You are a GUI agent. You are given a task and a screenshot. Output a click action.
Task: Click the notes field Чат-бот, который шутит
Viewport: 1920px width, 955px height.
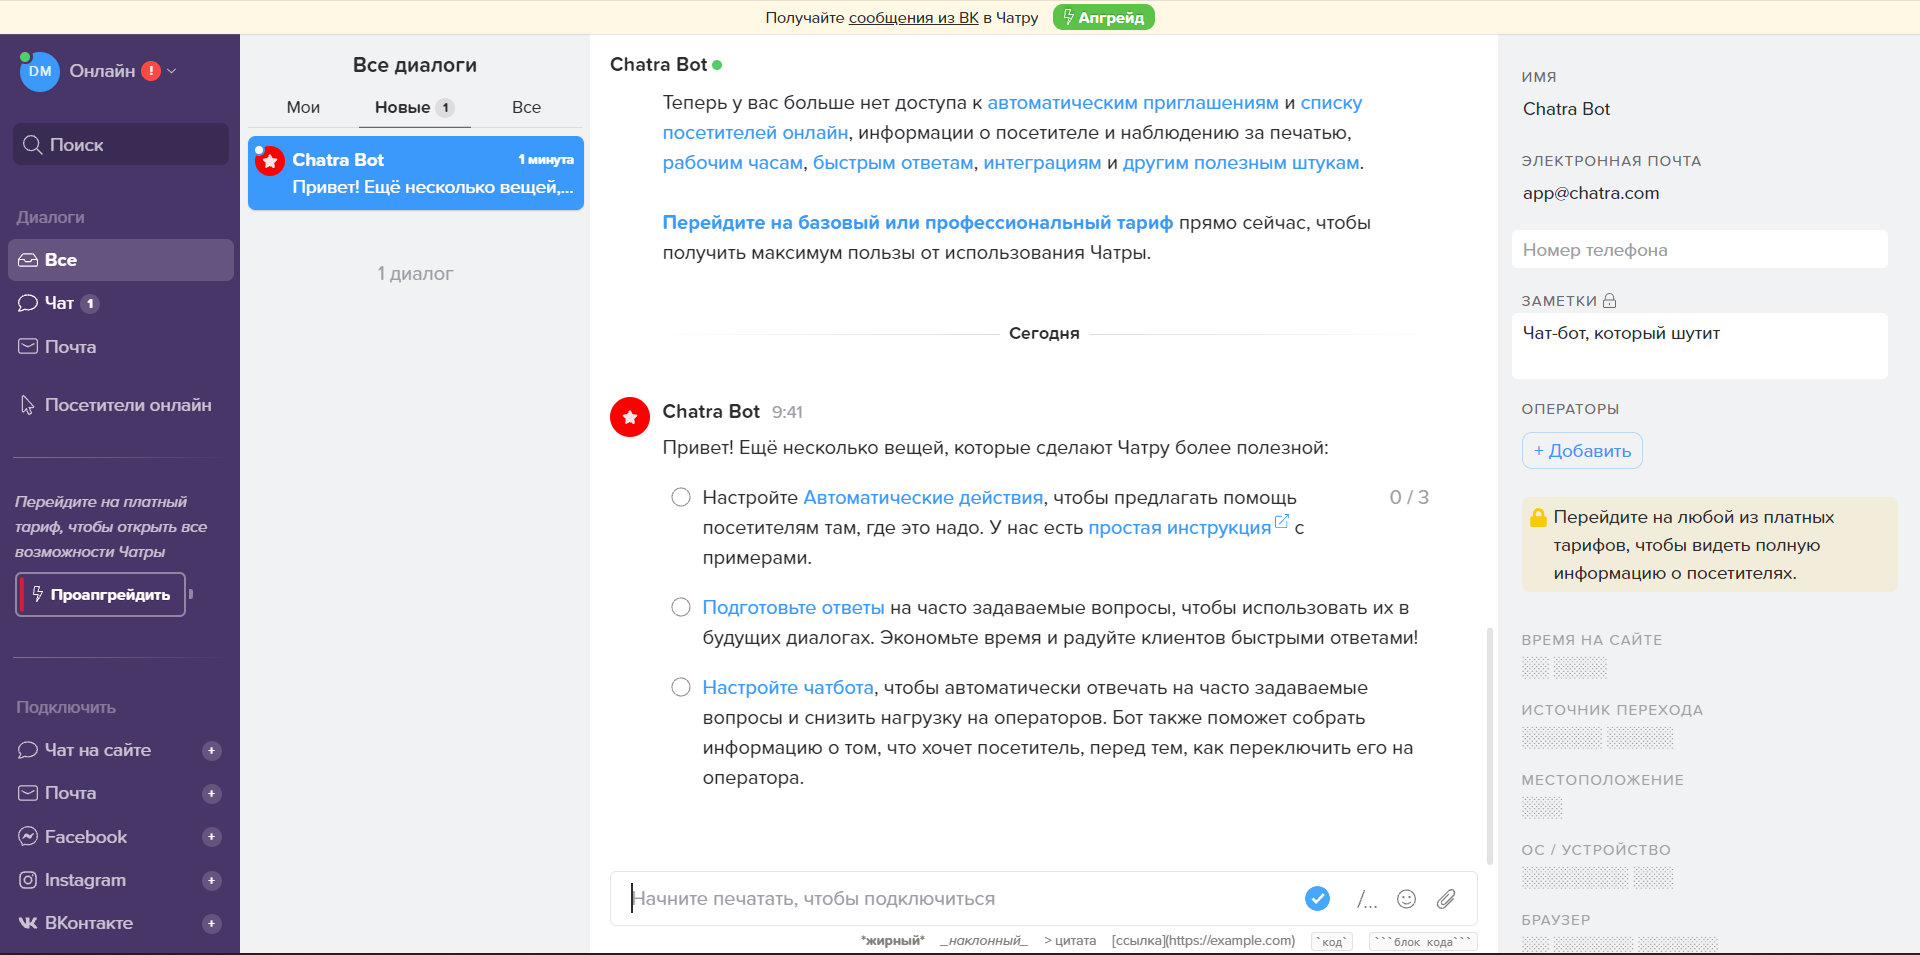(1699, 346)
